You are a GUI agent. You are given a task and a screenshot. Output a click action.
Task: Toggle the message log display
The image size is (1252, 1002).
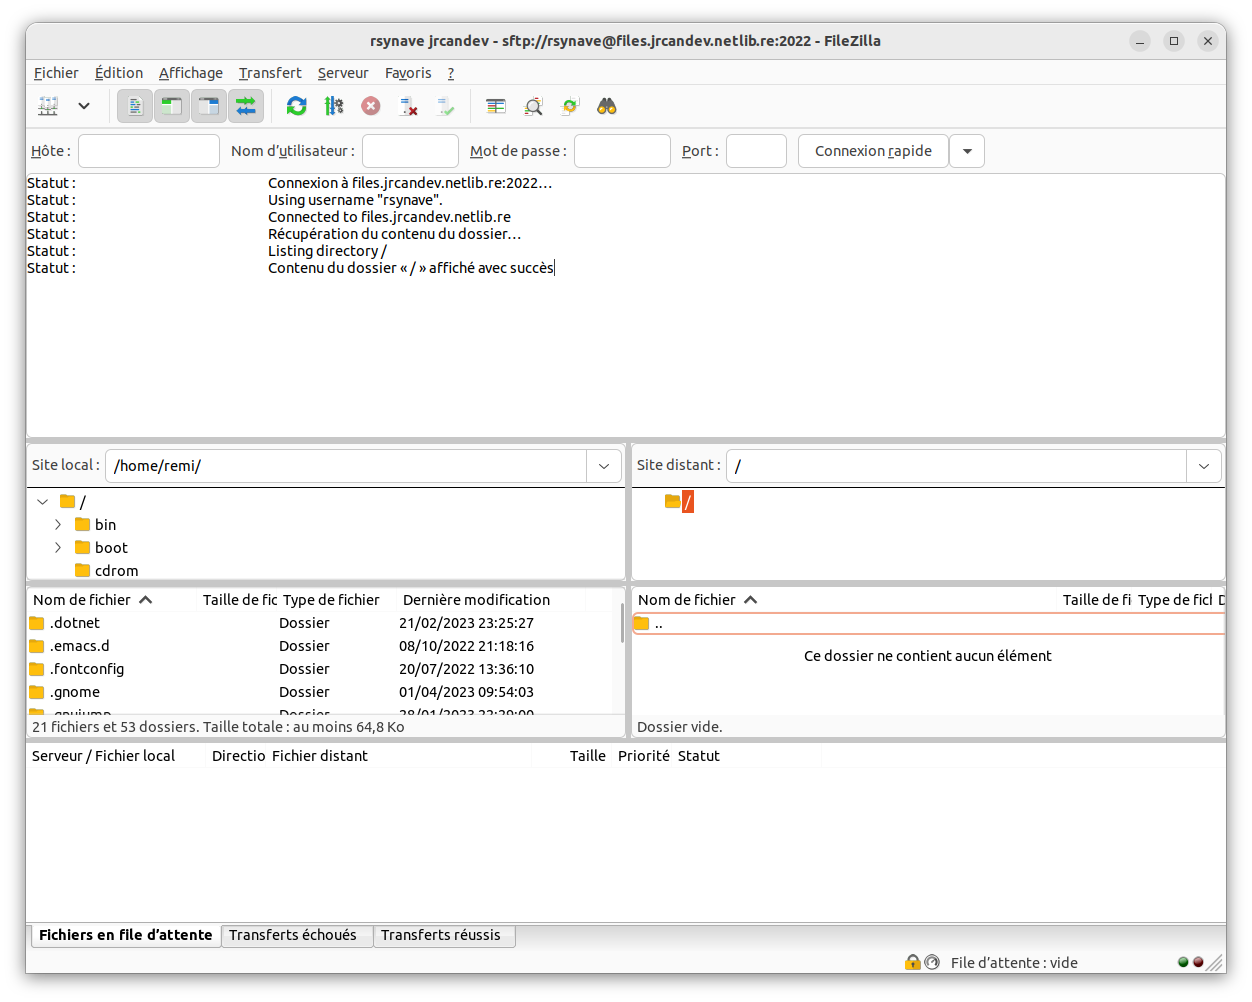135,106
